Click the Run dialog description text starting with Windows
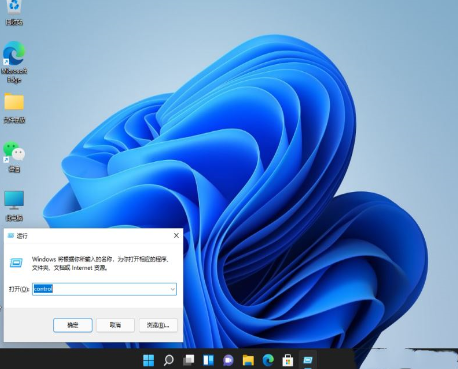The height and width of the screenshot is (369, 458). 101,263
